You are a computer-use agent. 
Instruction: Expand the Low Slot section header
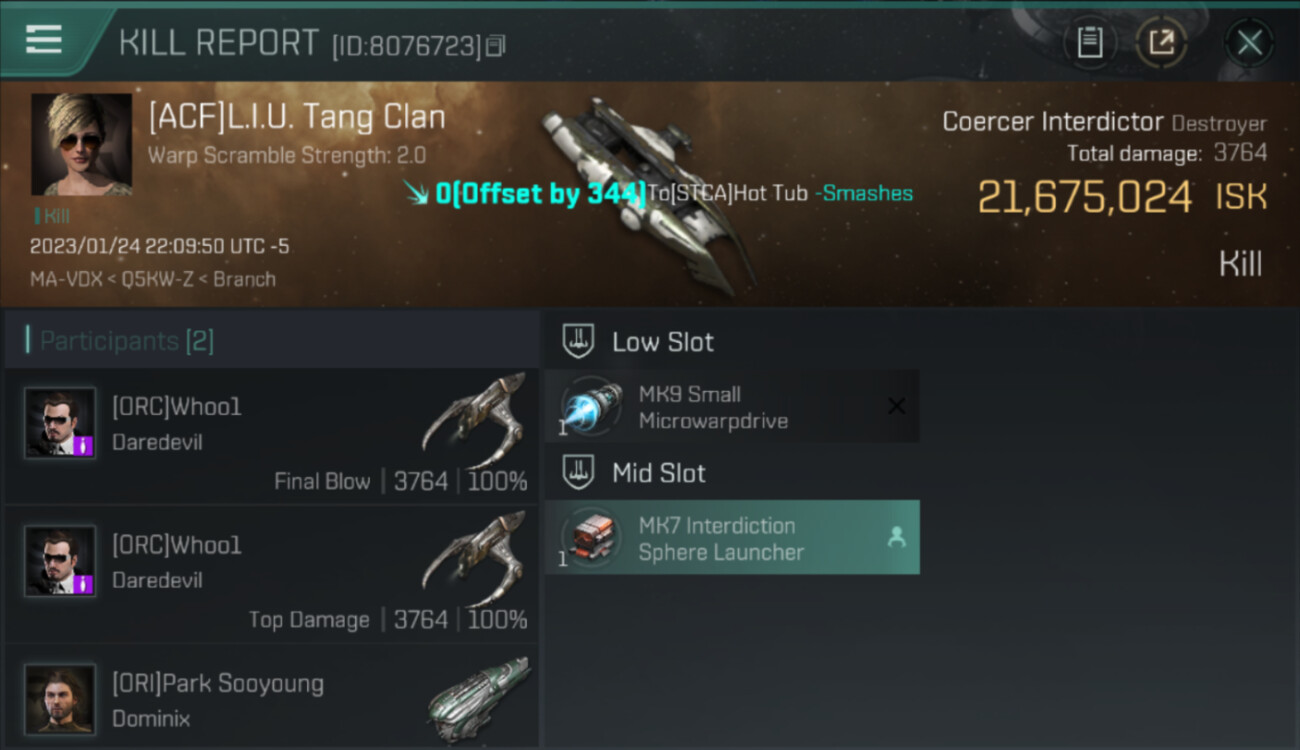663,342
